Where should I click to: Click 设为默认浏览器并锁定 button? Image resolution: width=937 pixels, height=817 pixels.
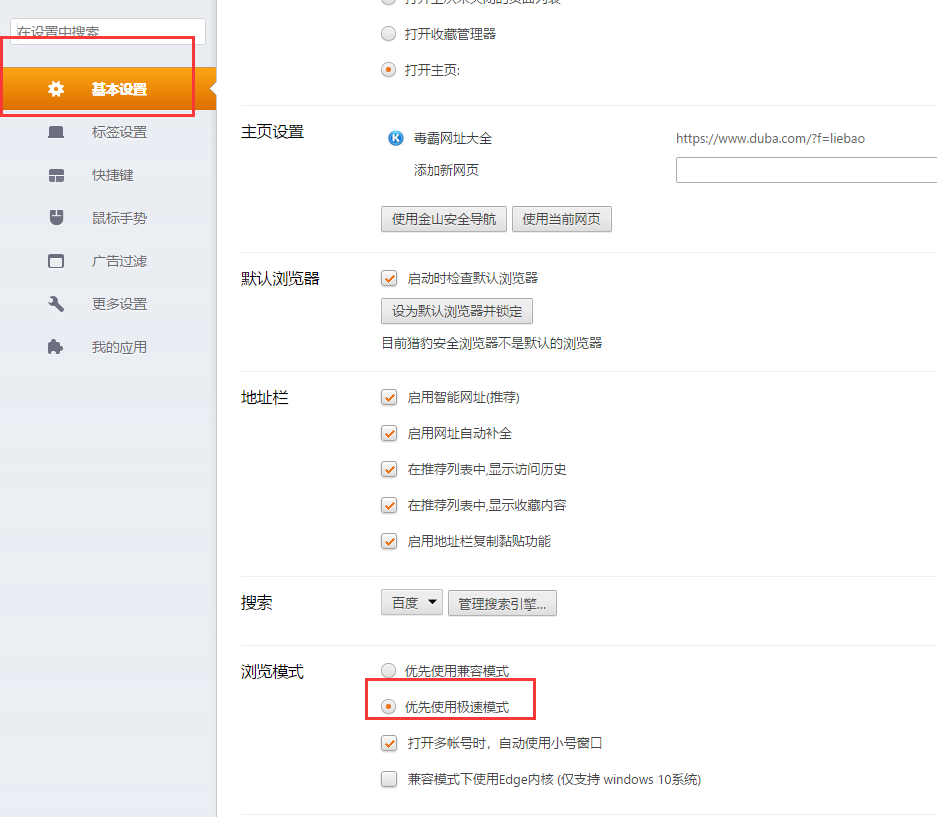[x=456, y=311]
